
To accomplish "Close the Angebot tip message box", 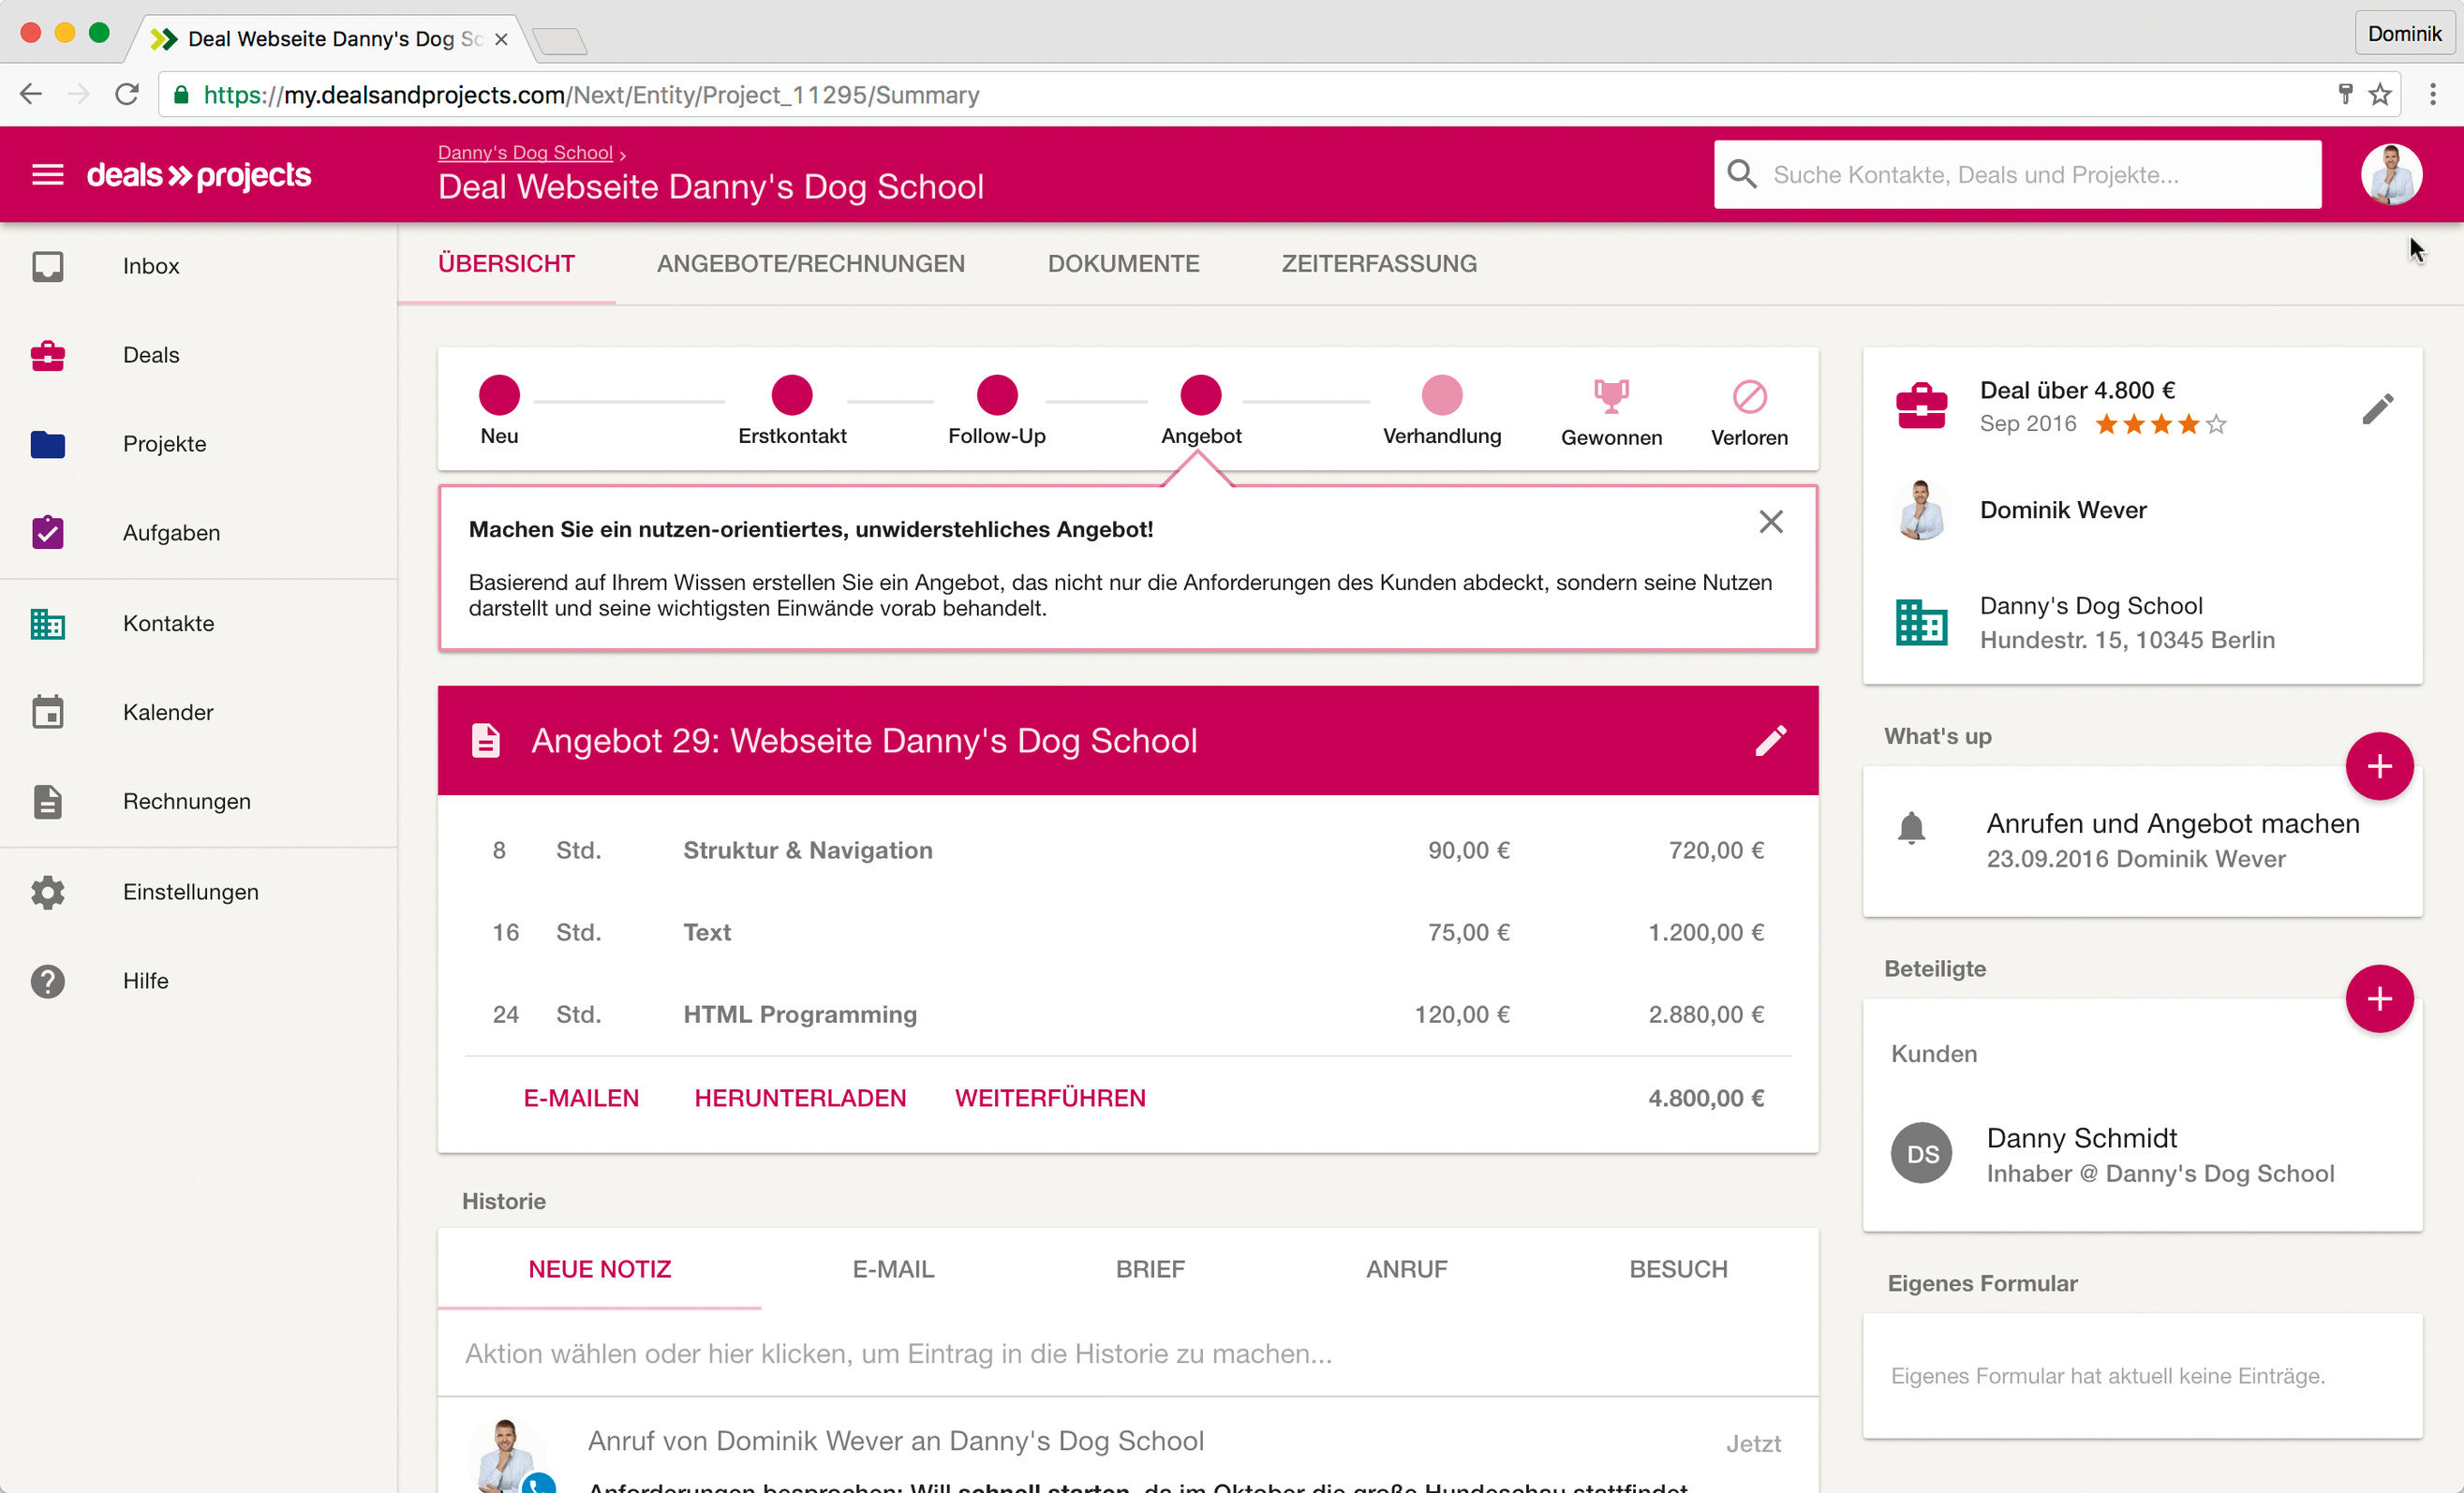I will (x=1770, y=522).
